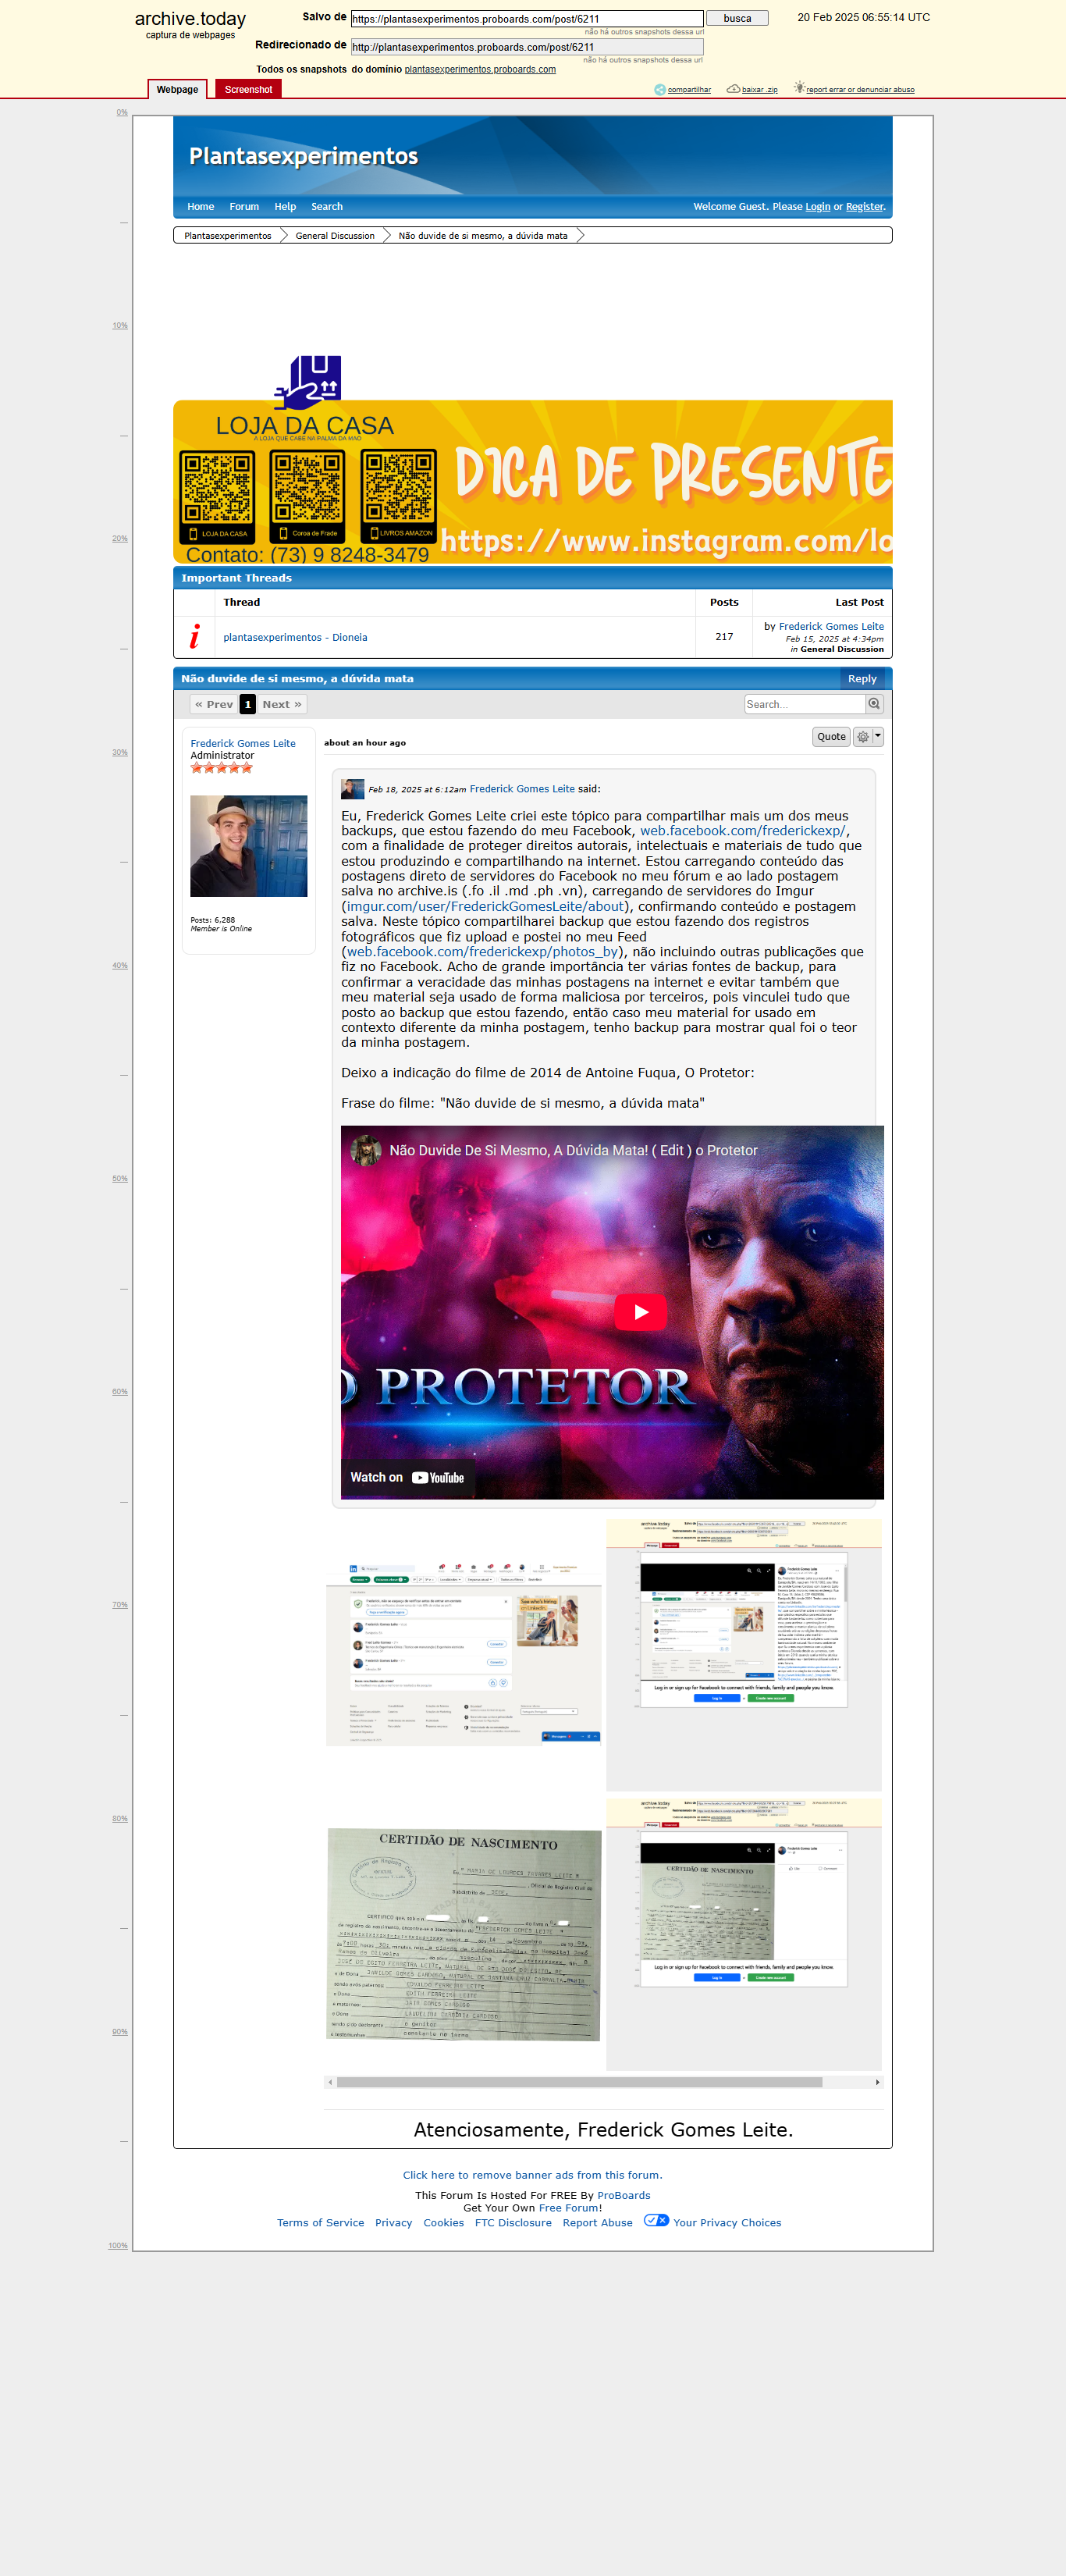The width and height of the screenshot is (1066, 2576).
Task: Click the small quoted author avatar
Action: coord(352,789)
